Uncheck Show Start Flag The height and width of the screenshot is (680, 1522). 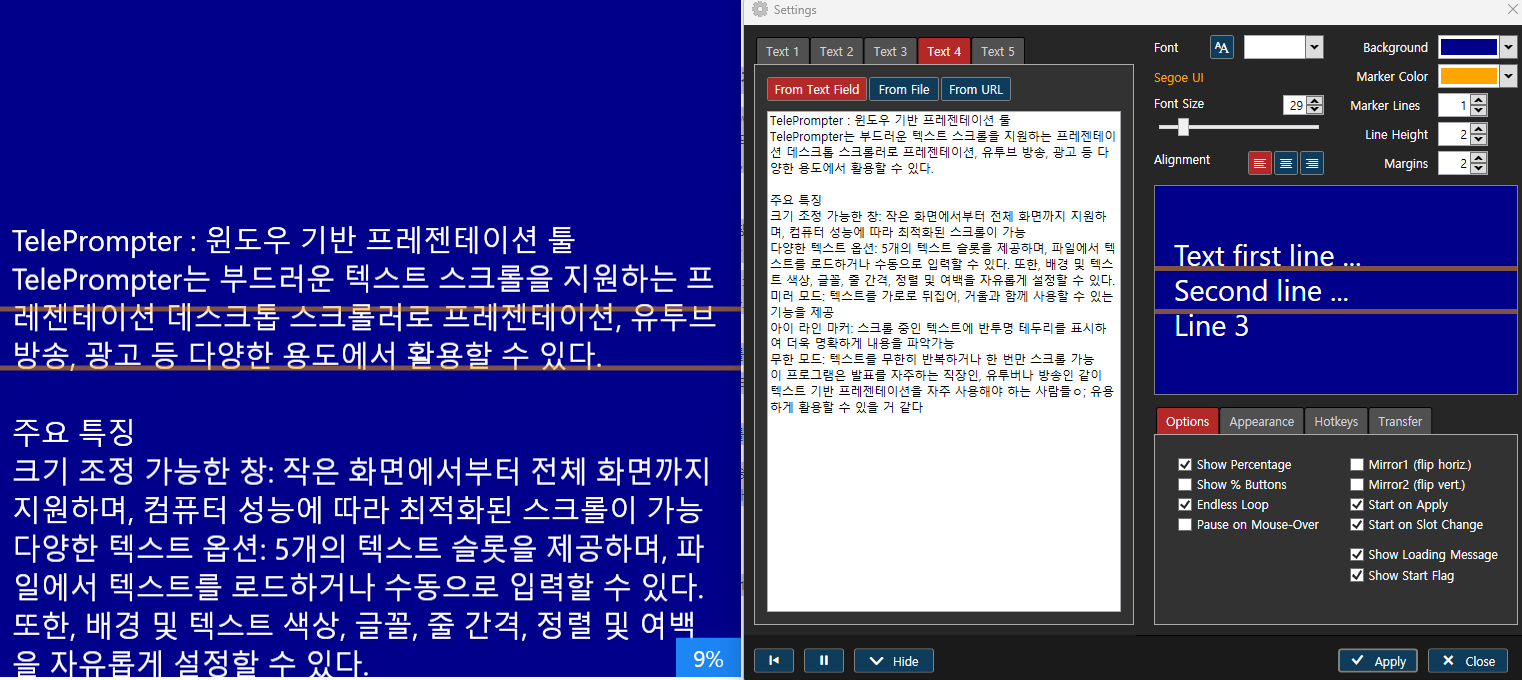[1357, 575]
